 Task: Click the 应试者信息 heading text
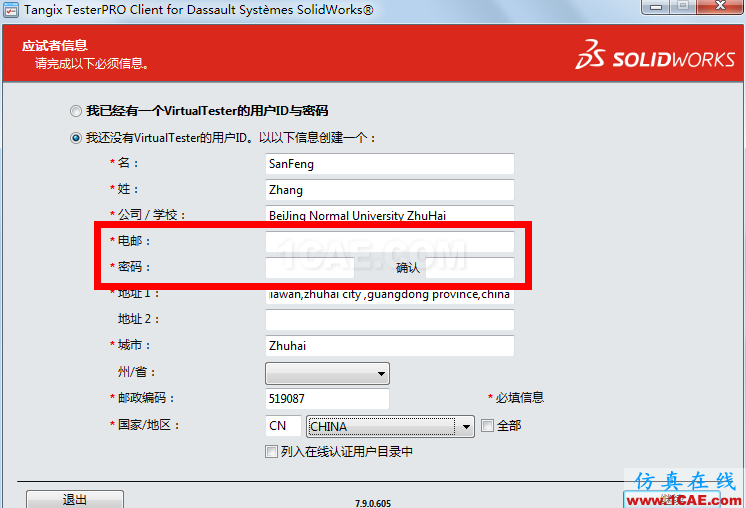click(x=55, y=46)
